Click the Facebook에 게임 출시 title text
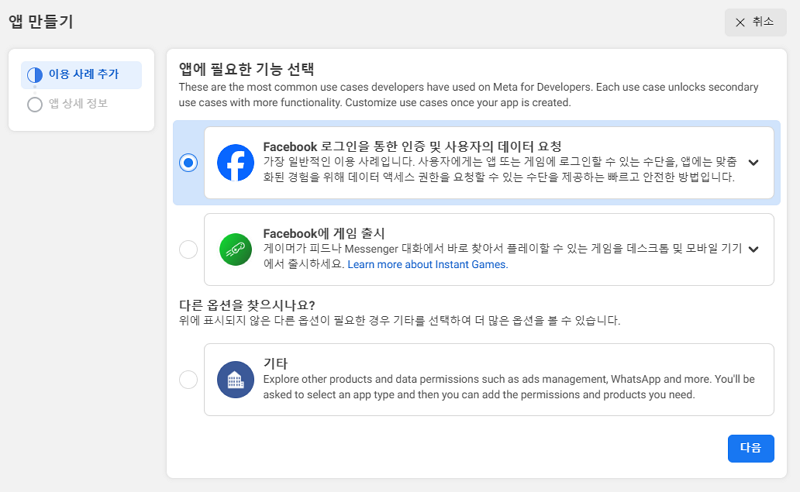 (x=324, y=234)
